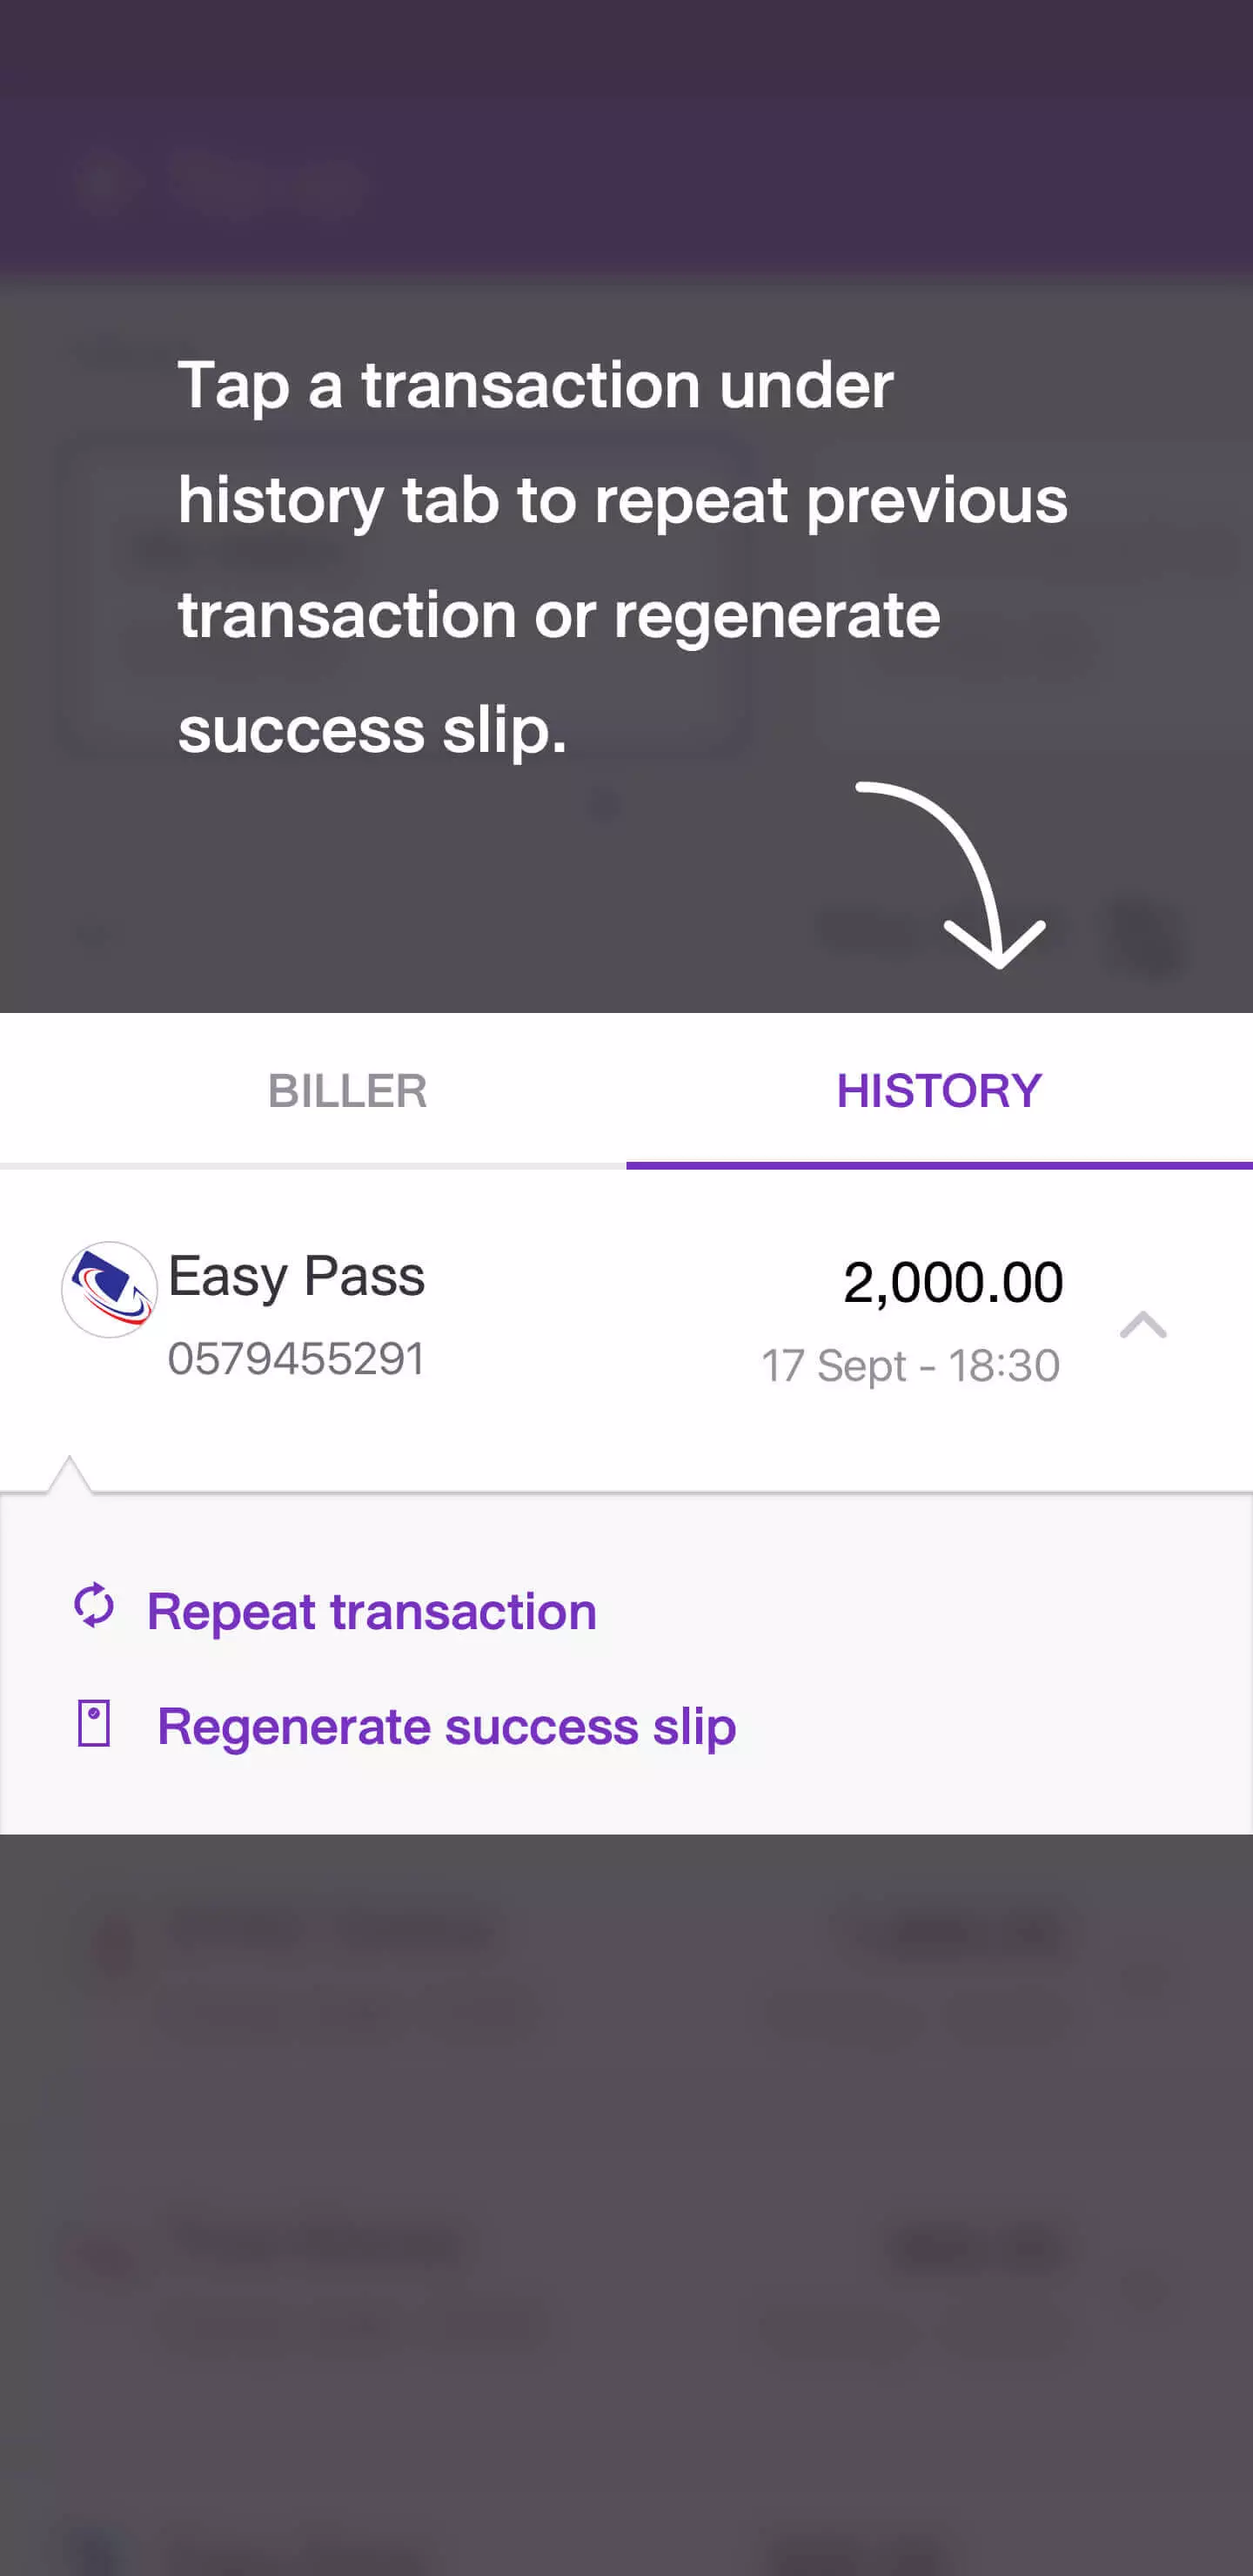Tap the blurred chevron on third transaction row
The width and height of the screenshot is (1253, 2576).
pos(1145,2288)
